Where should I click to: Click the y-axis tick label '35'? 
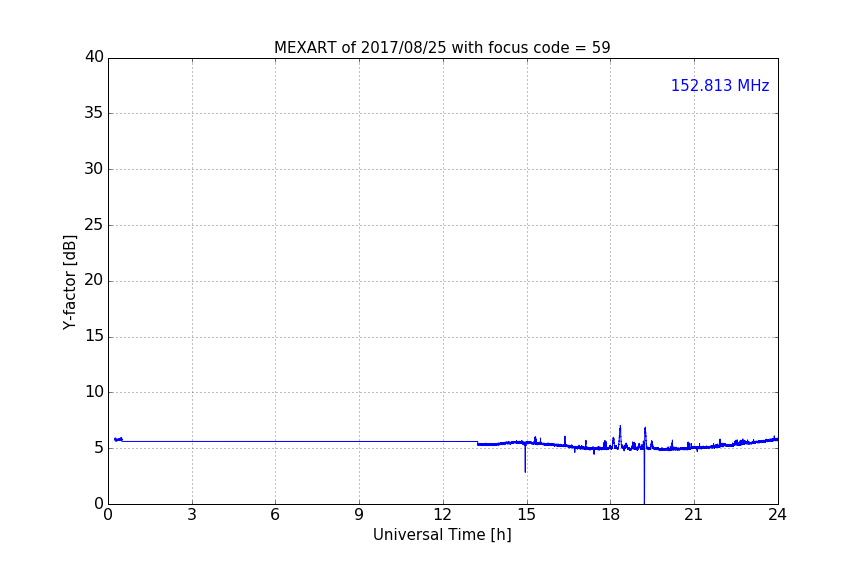click(x=94, y=113)
